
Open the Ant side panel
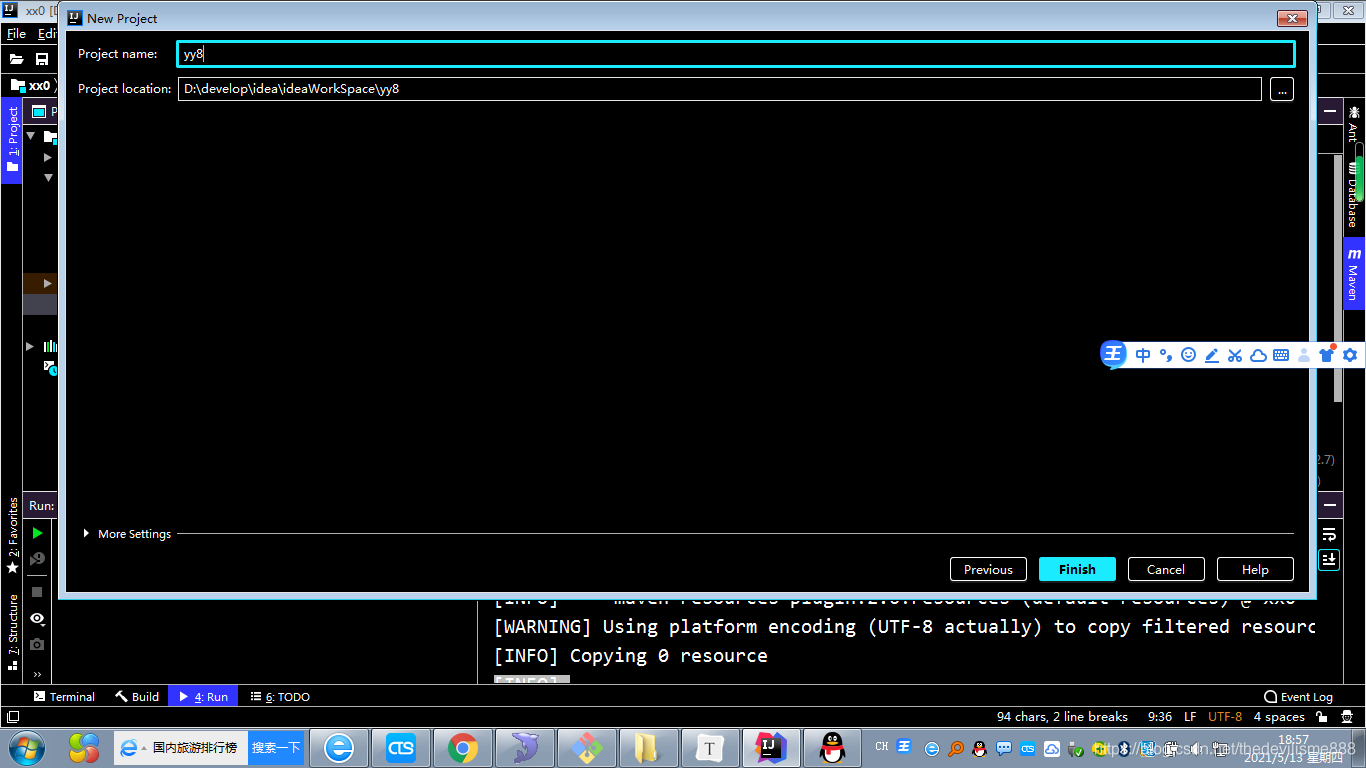[x=1354, y=125]
